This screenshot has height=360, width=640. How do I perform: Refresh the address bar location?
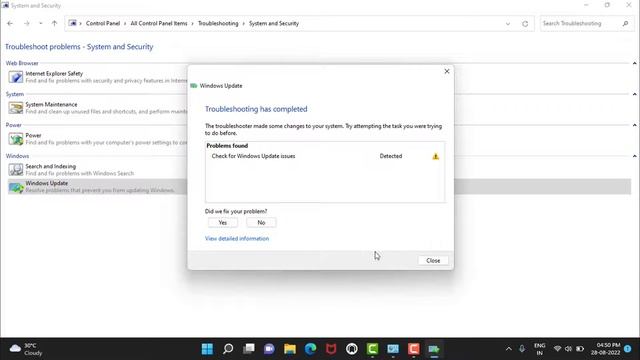[525, 24]
